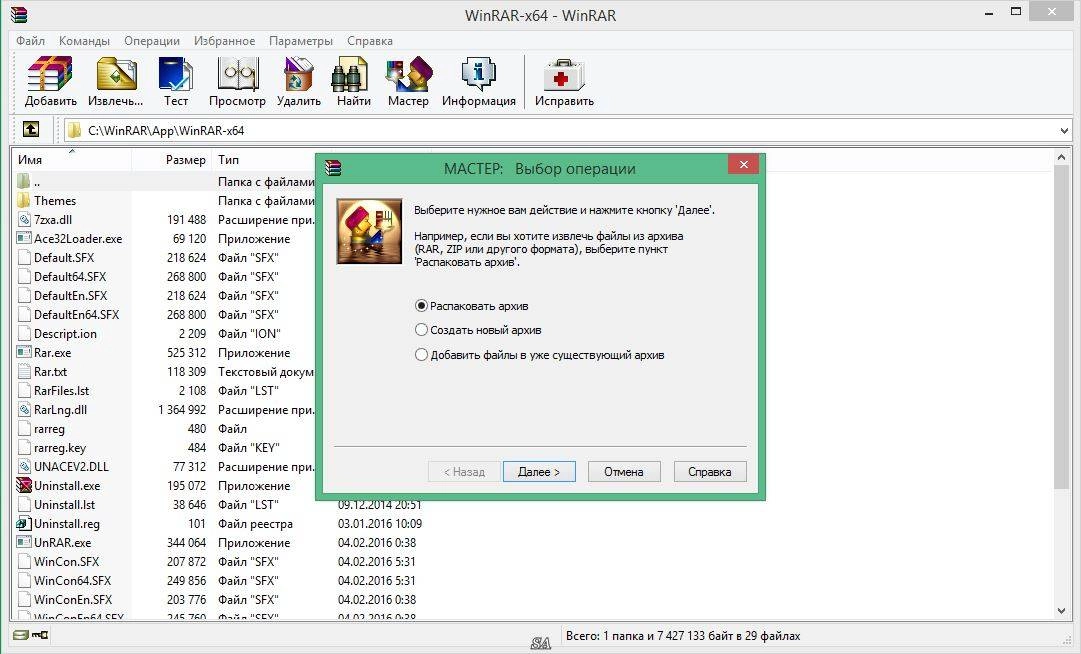Viewport: 1081px width, 654px height.
Task: Click the Тест (Test) toolbar icon
Action: click(x=176, y=74)
